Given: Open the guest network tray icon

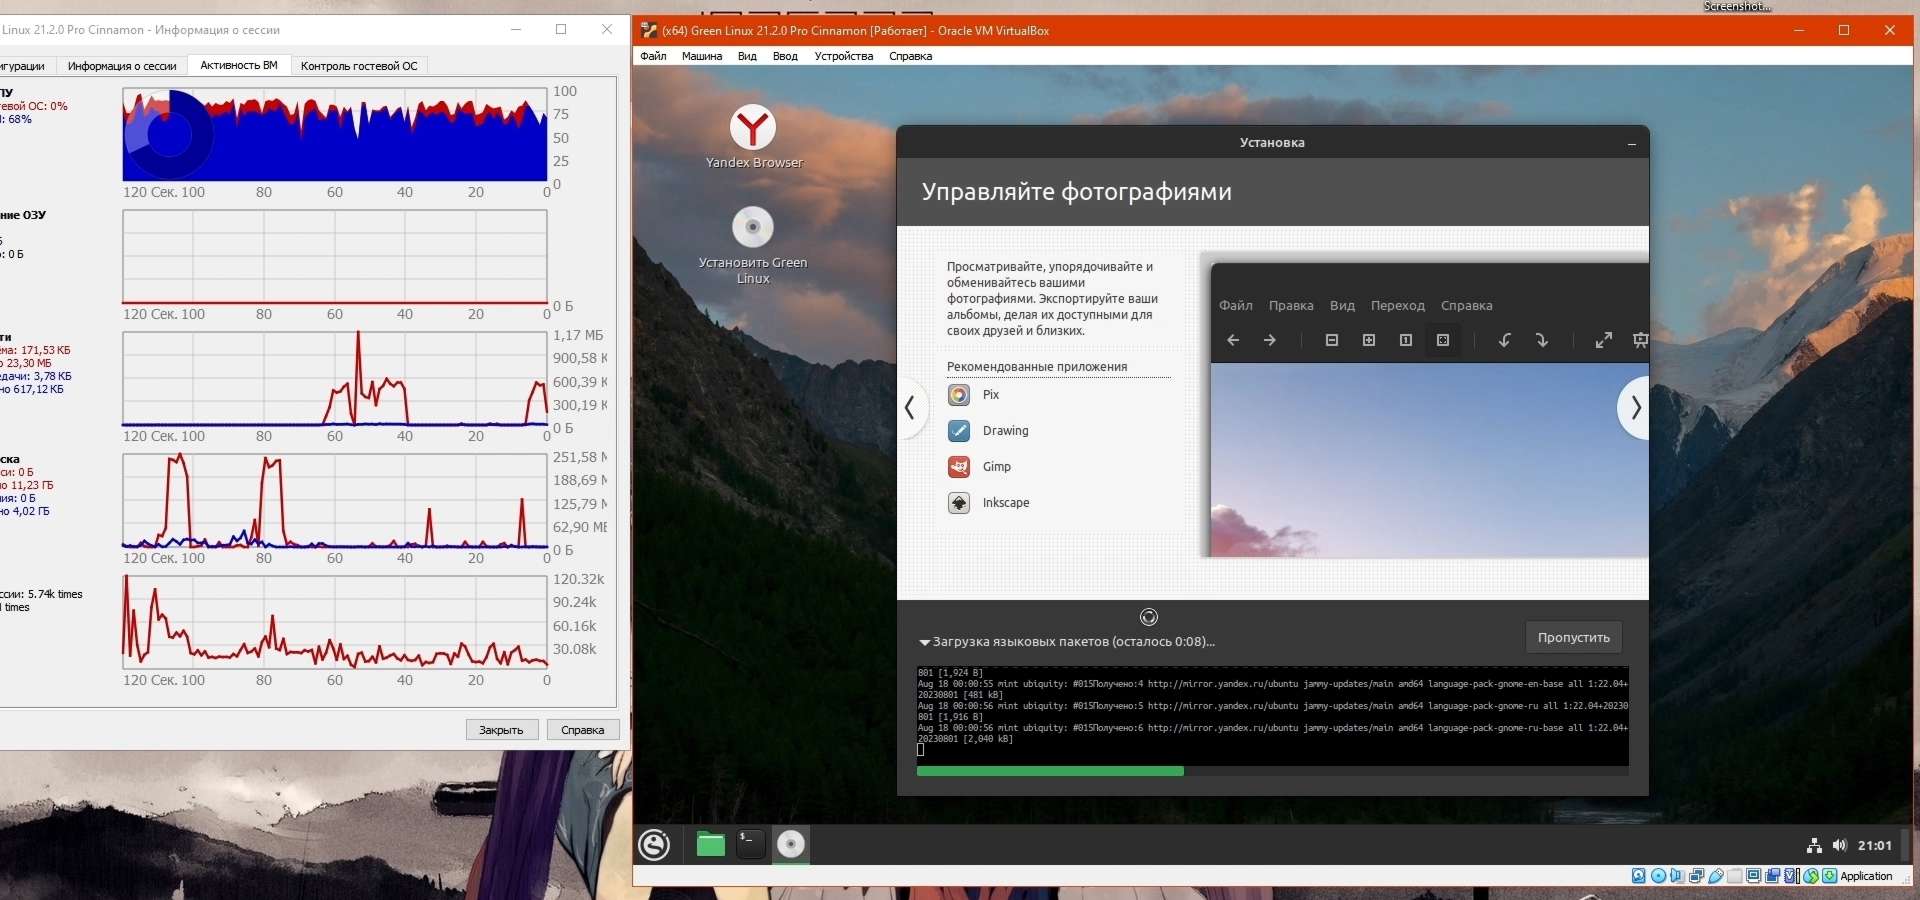Looking at the screenshot, I should 1814,846.
